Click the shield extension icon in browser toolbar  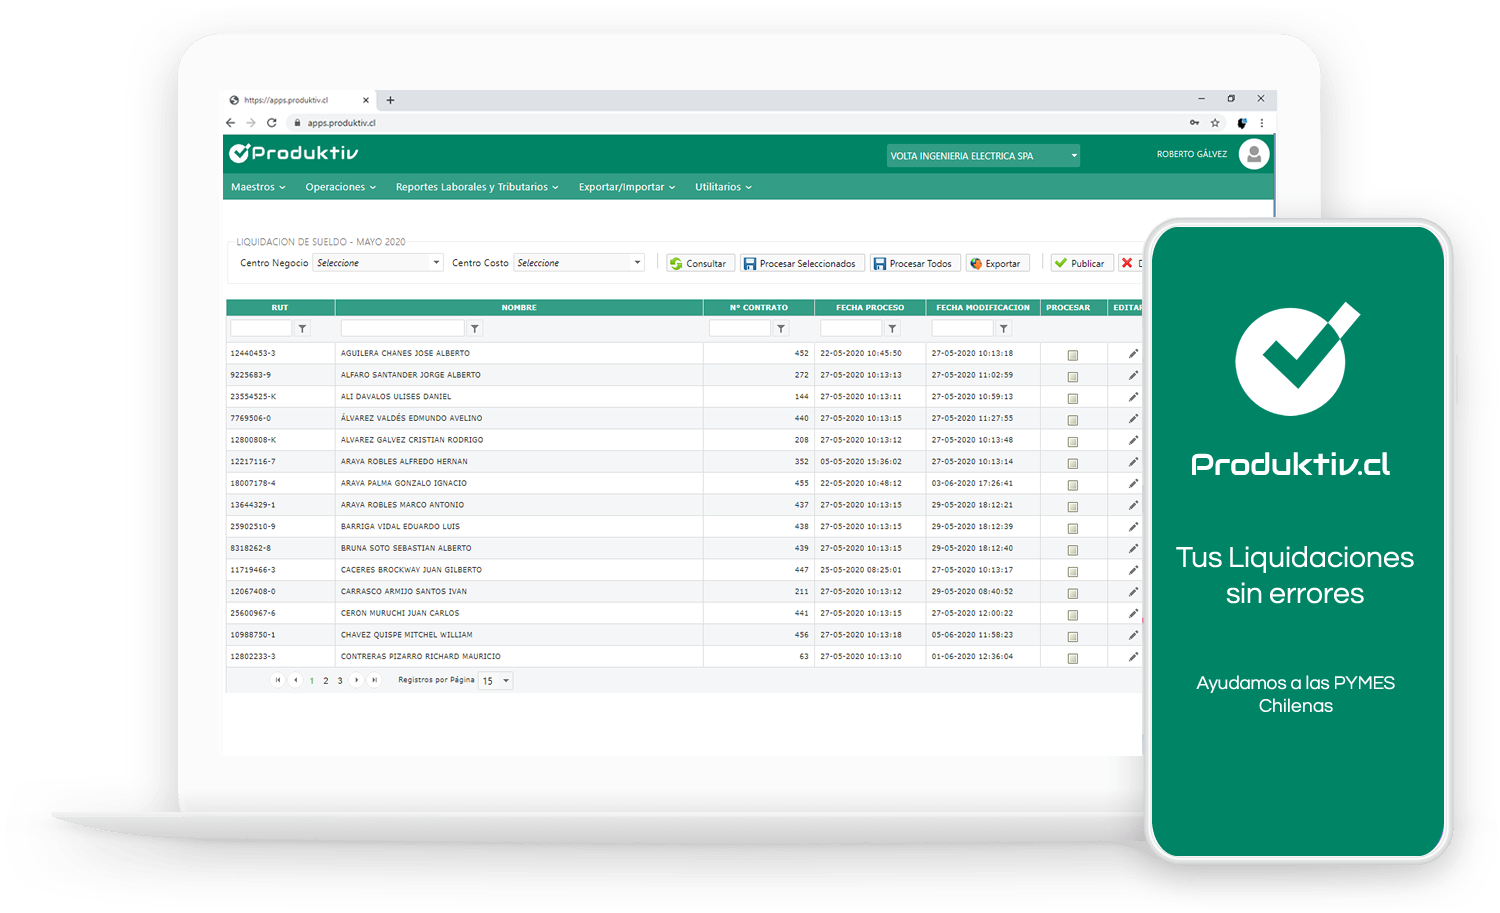[x=1241, y=123]
